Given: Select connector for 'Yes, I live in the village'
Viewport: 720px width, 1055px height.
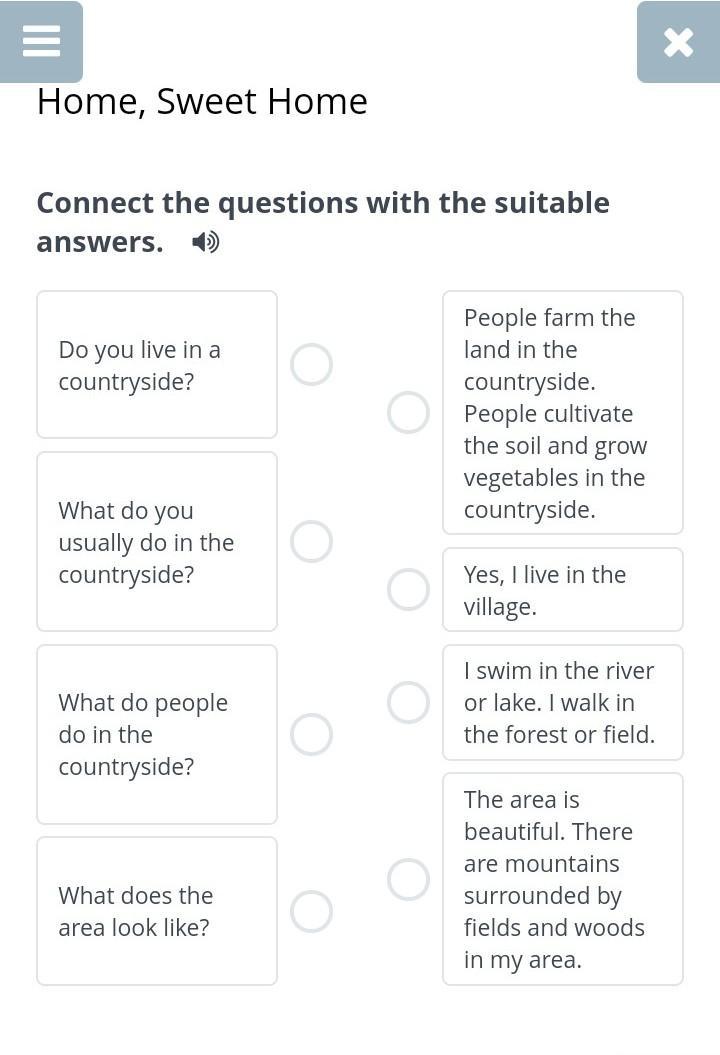Looking at the screenshot, I should 408,590.
